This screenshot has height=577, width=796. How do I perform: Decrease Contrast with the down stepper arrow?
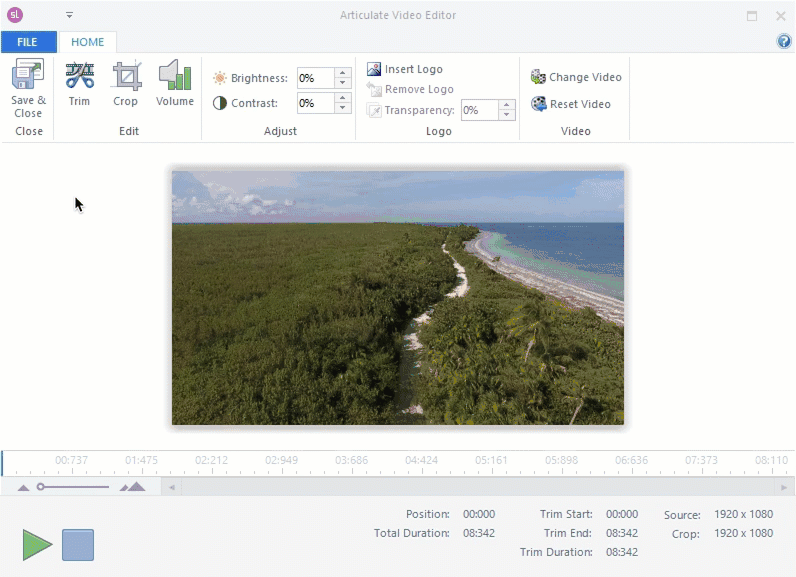point(343,108)
